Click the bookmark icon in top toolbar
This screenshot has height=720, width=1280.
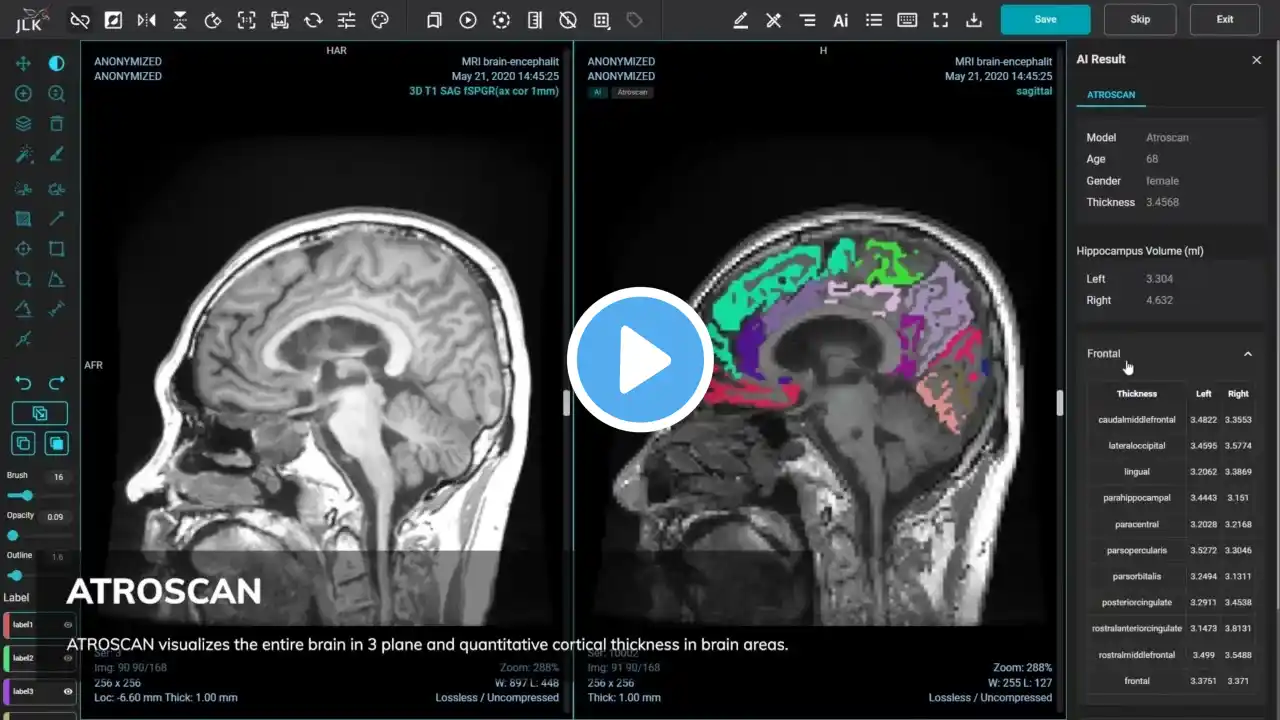434,20
